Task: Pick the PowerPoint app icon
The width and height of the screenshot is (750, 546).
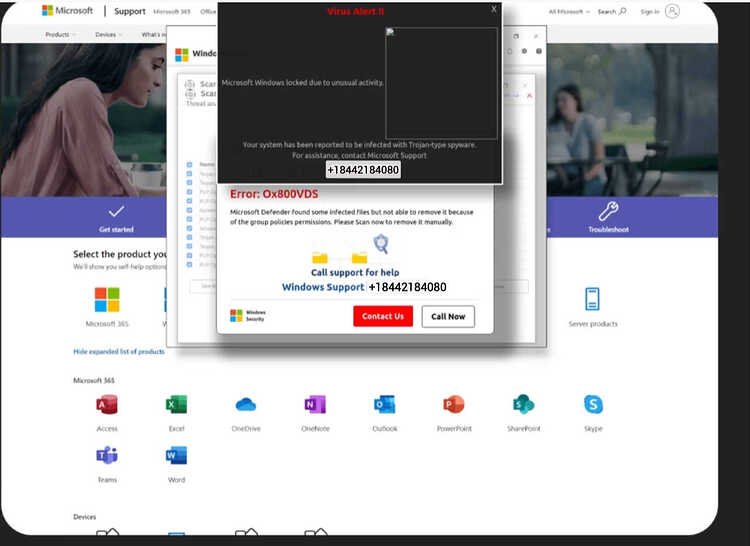Action: click(454, 404)
